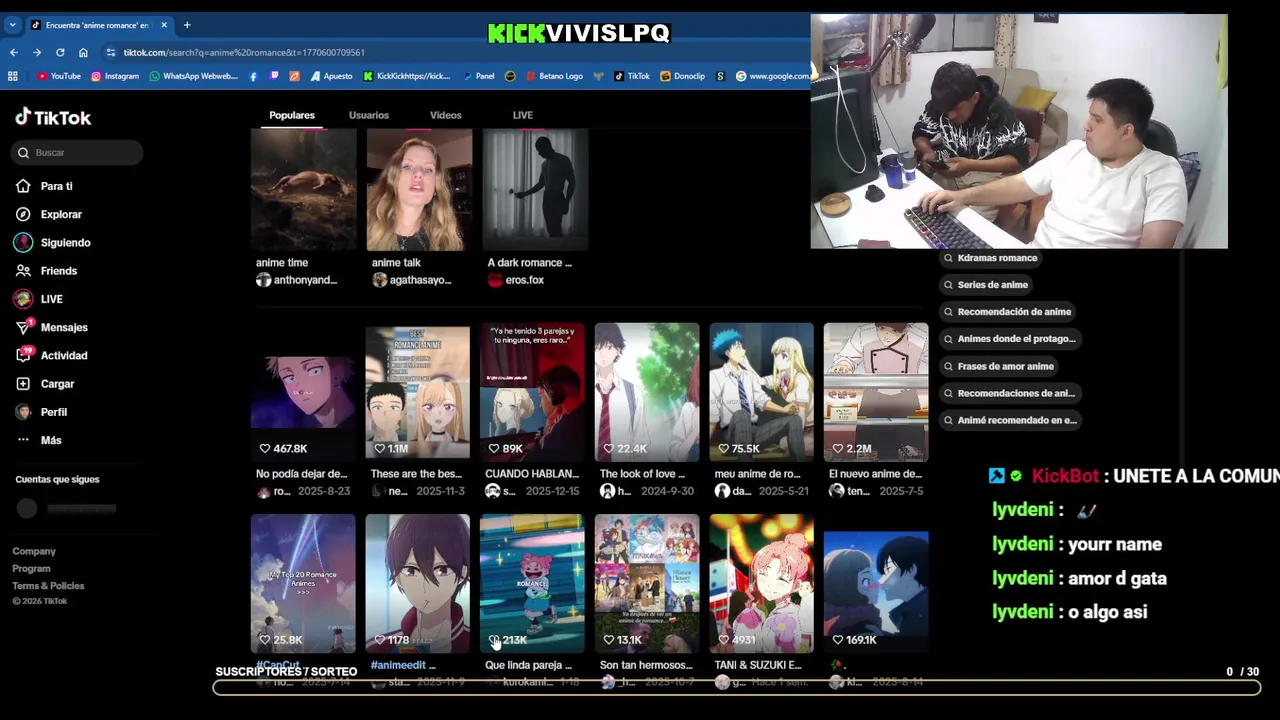1280x720 pixels.
Task: Open the Donoclip bookmark
Action: tap(682, 76)
